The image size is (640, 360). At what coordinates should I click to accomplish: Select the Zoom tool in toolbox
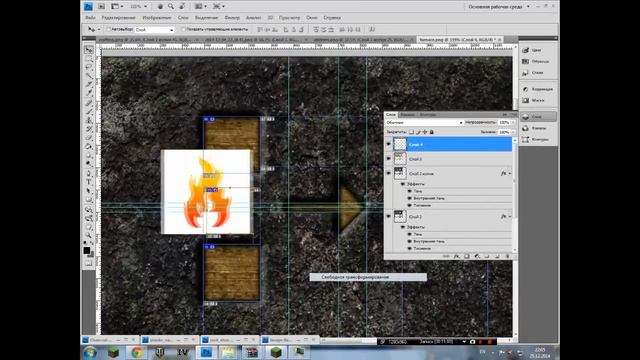89,236
